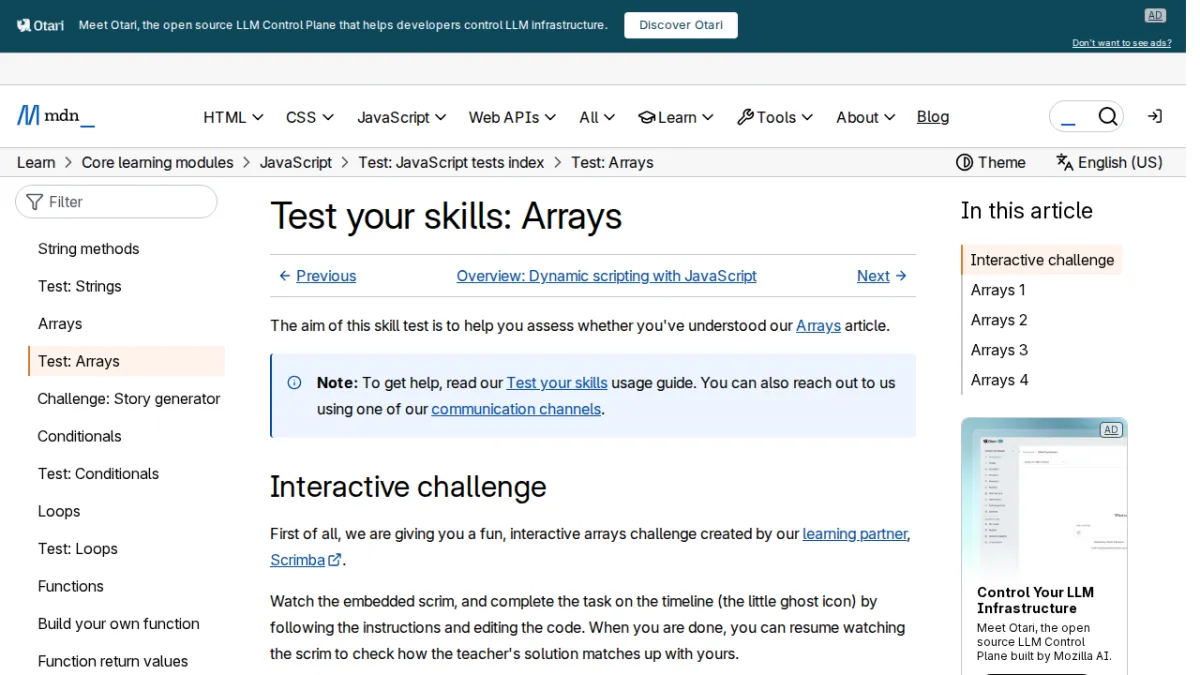Open Overview: Dynamic scripting with JavaScript
This screenshot has height=675, width=1200.
pyautogui.click(x=606, y=276)
